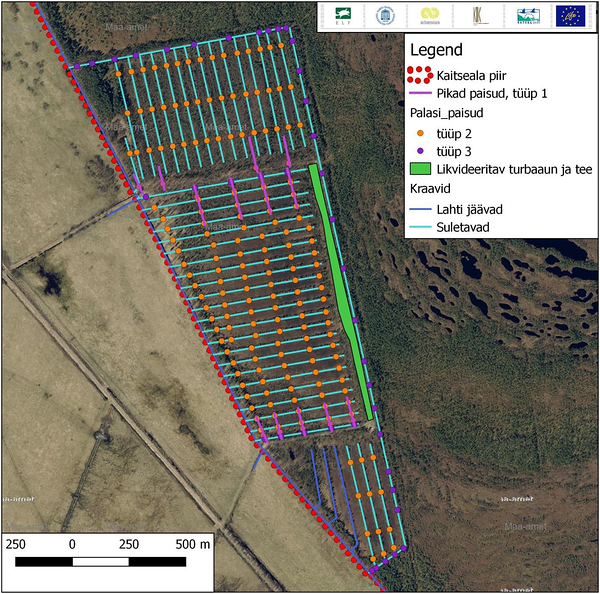This screenshot has width=600, height=594.
Task: Click the red dots Kaitseala piir symbol
Action: (x=419, y=74)
